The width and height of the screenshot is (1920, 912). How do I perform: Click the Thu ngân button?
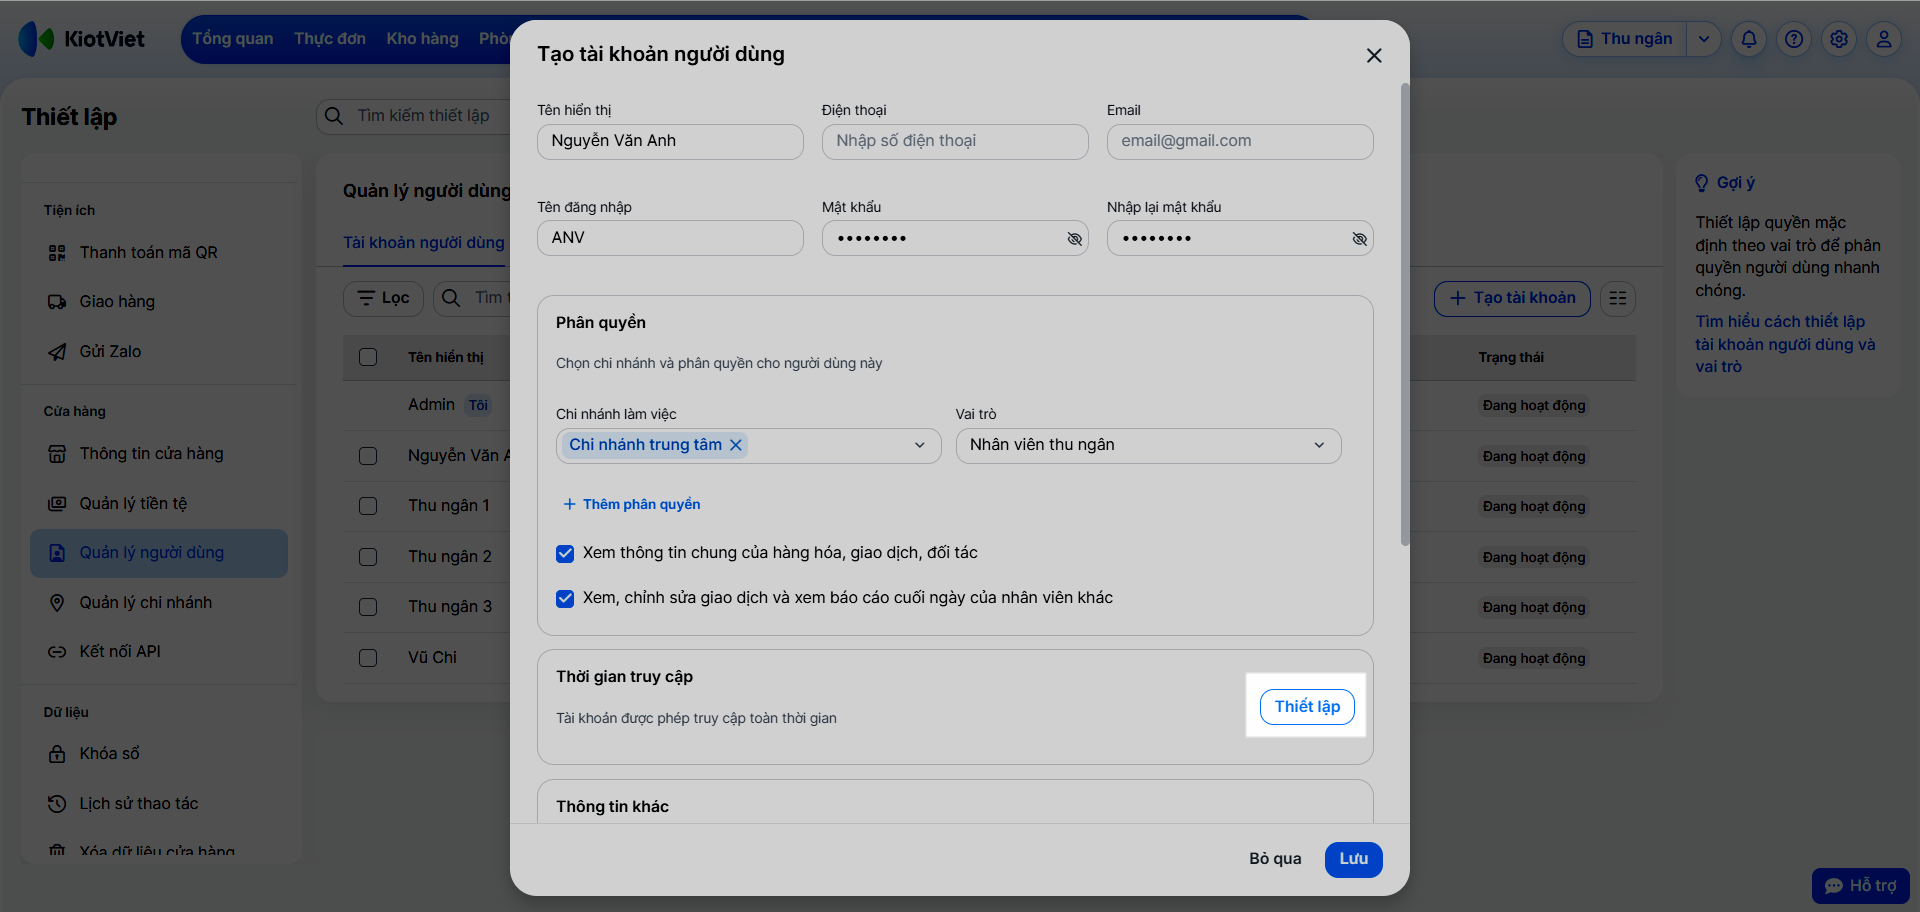click(1625, 39)
